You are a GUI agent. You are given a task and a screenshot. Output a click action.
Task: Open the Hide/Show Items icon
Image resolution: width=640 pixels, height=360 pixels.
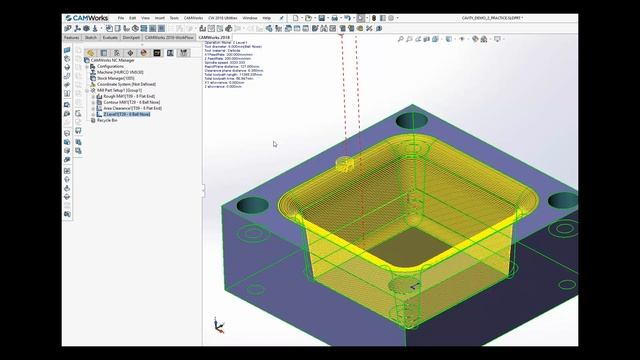click(x=462, y=39)
